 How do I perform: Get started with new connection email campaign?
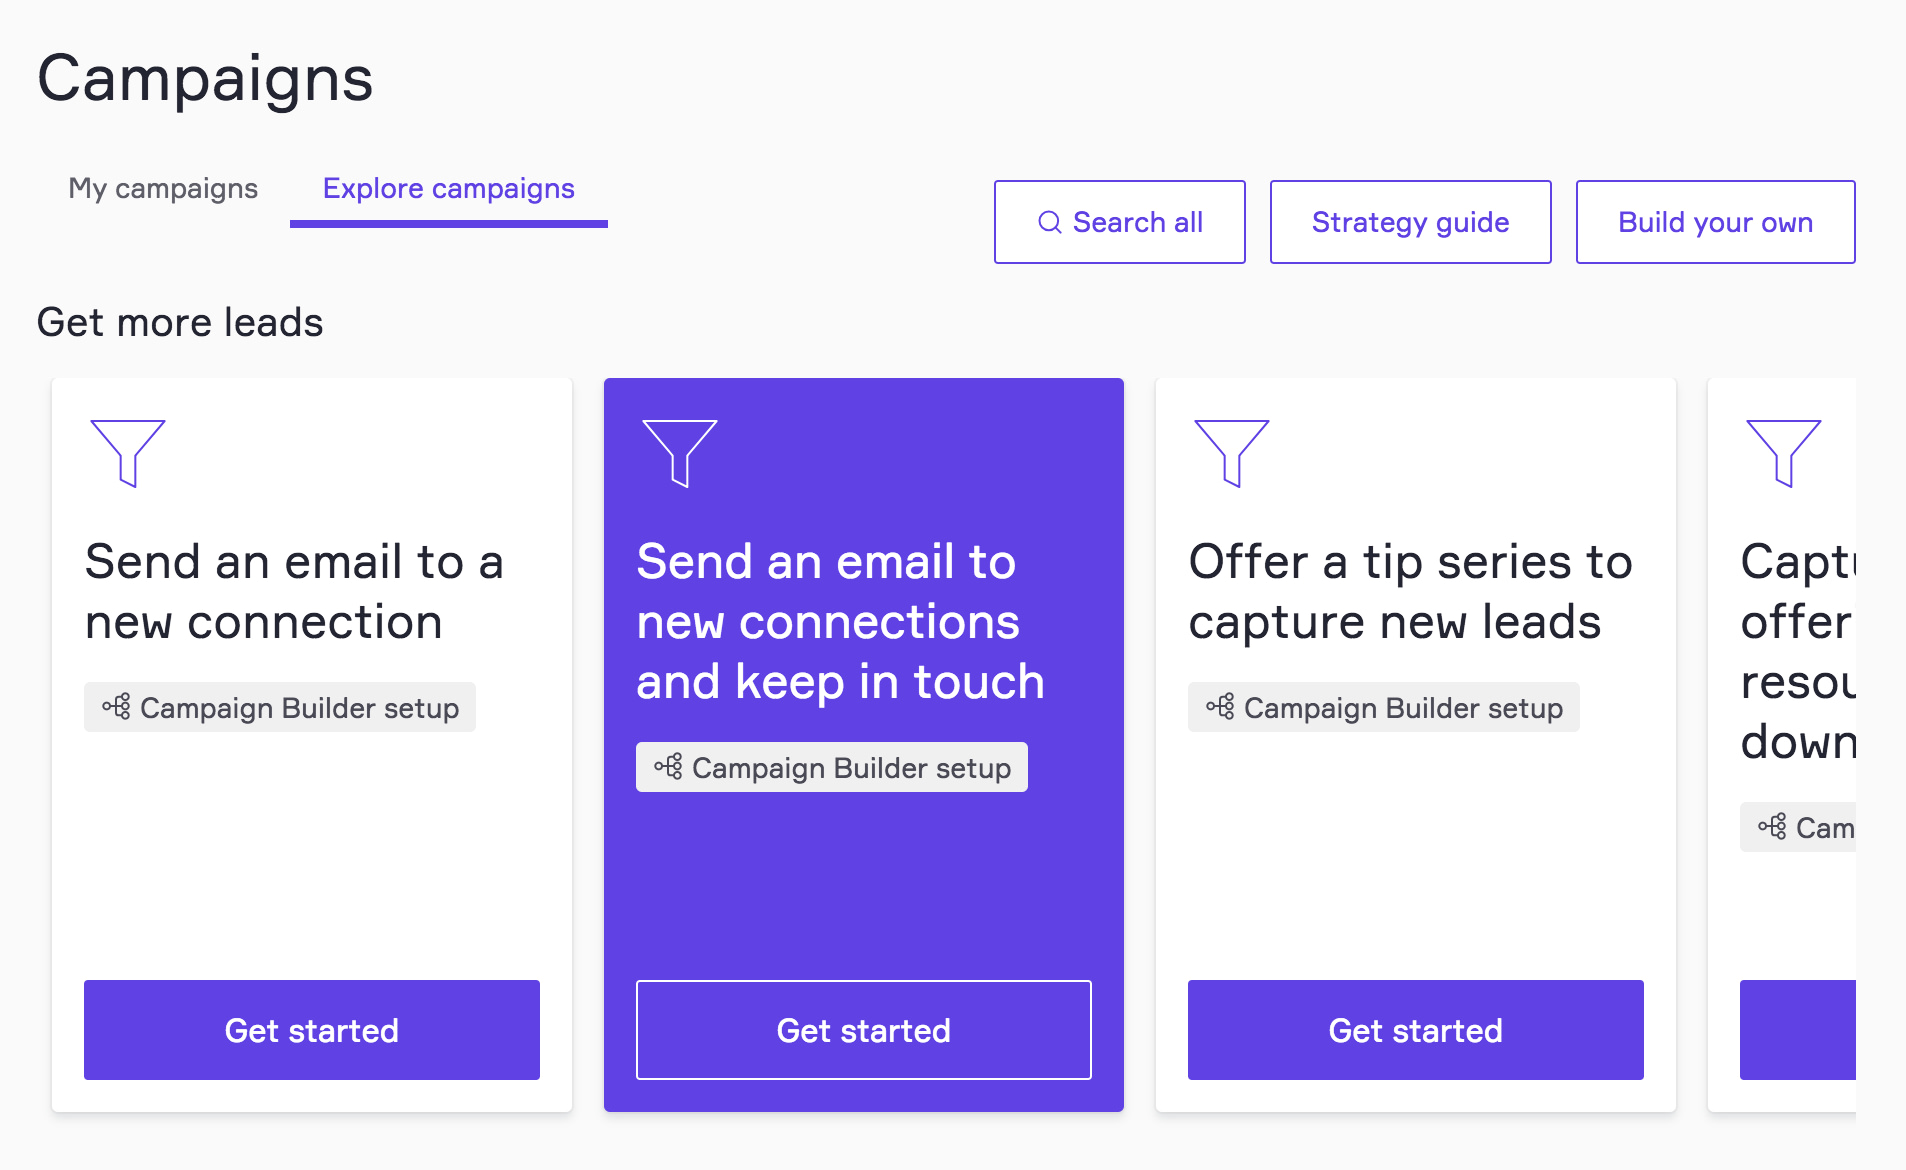(312, 1030)
